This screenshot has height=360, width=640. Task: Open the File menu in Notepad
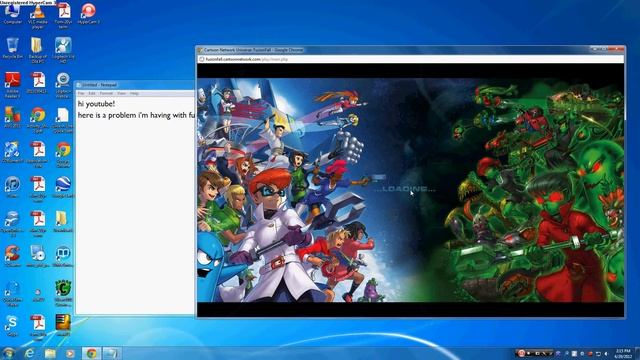point(81,93)
